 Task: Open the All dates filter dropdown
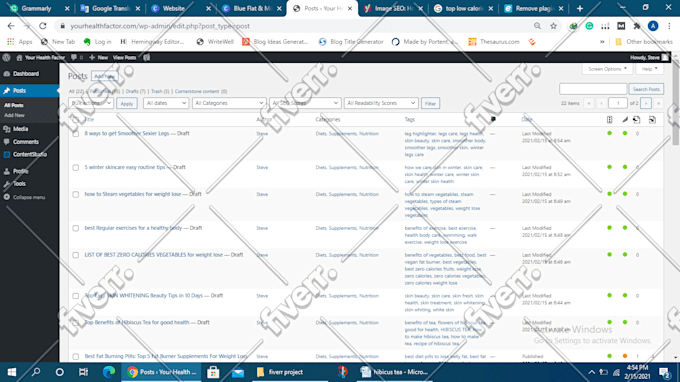166,103
